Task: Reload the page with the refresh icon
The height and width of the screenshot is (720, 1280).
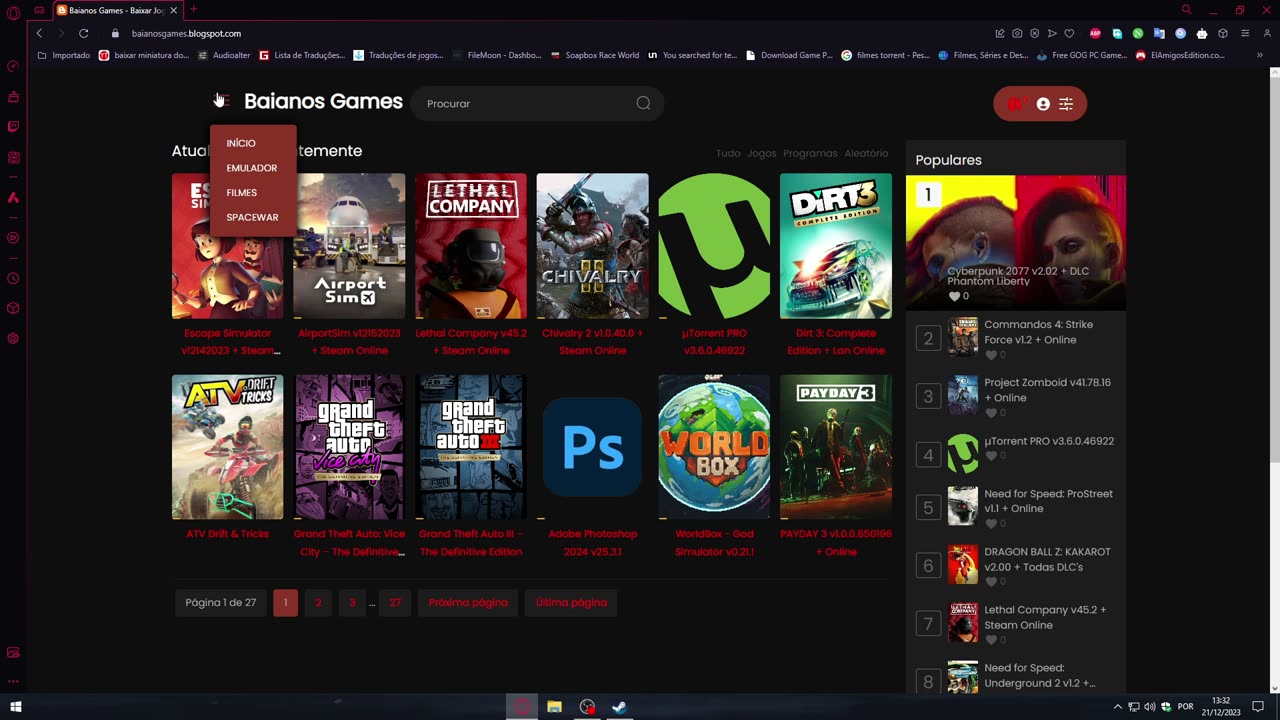Action: pos(84,33)
